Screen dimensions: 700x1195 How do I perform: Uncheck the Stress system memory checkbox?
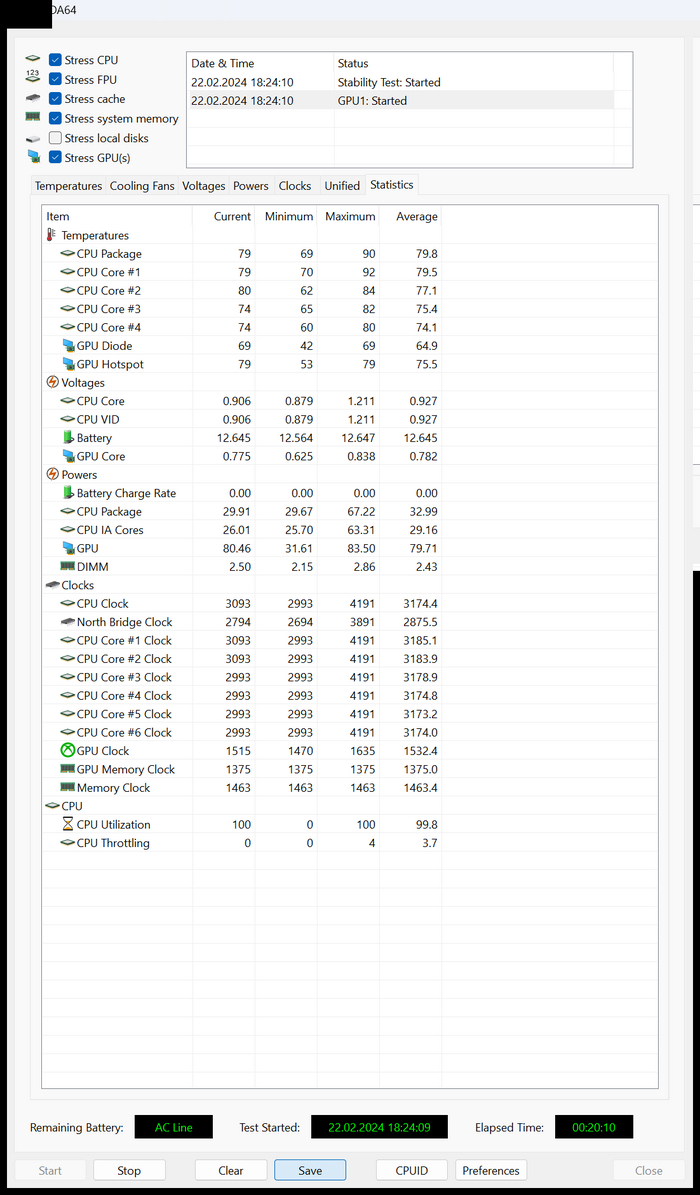click(x=55, y=119)
